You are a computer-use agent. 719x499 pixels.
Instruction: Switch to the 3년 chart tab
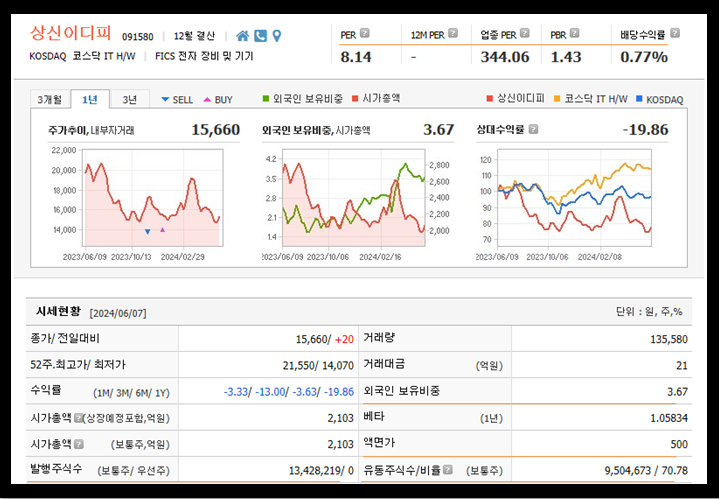(x=130, y=99)
